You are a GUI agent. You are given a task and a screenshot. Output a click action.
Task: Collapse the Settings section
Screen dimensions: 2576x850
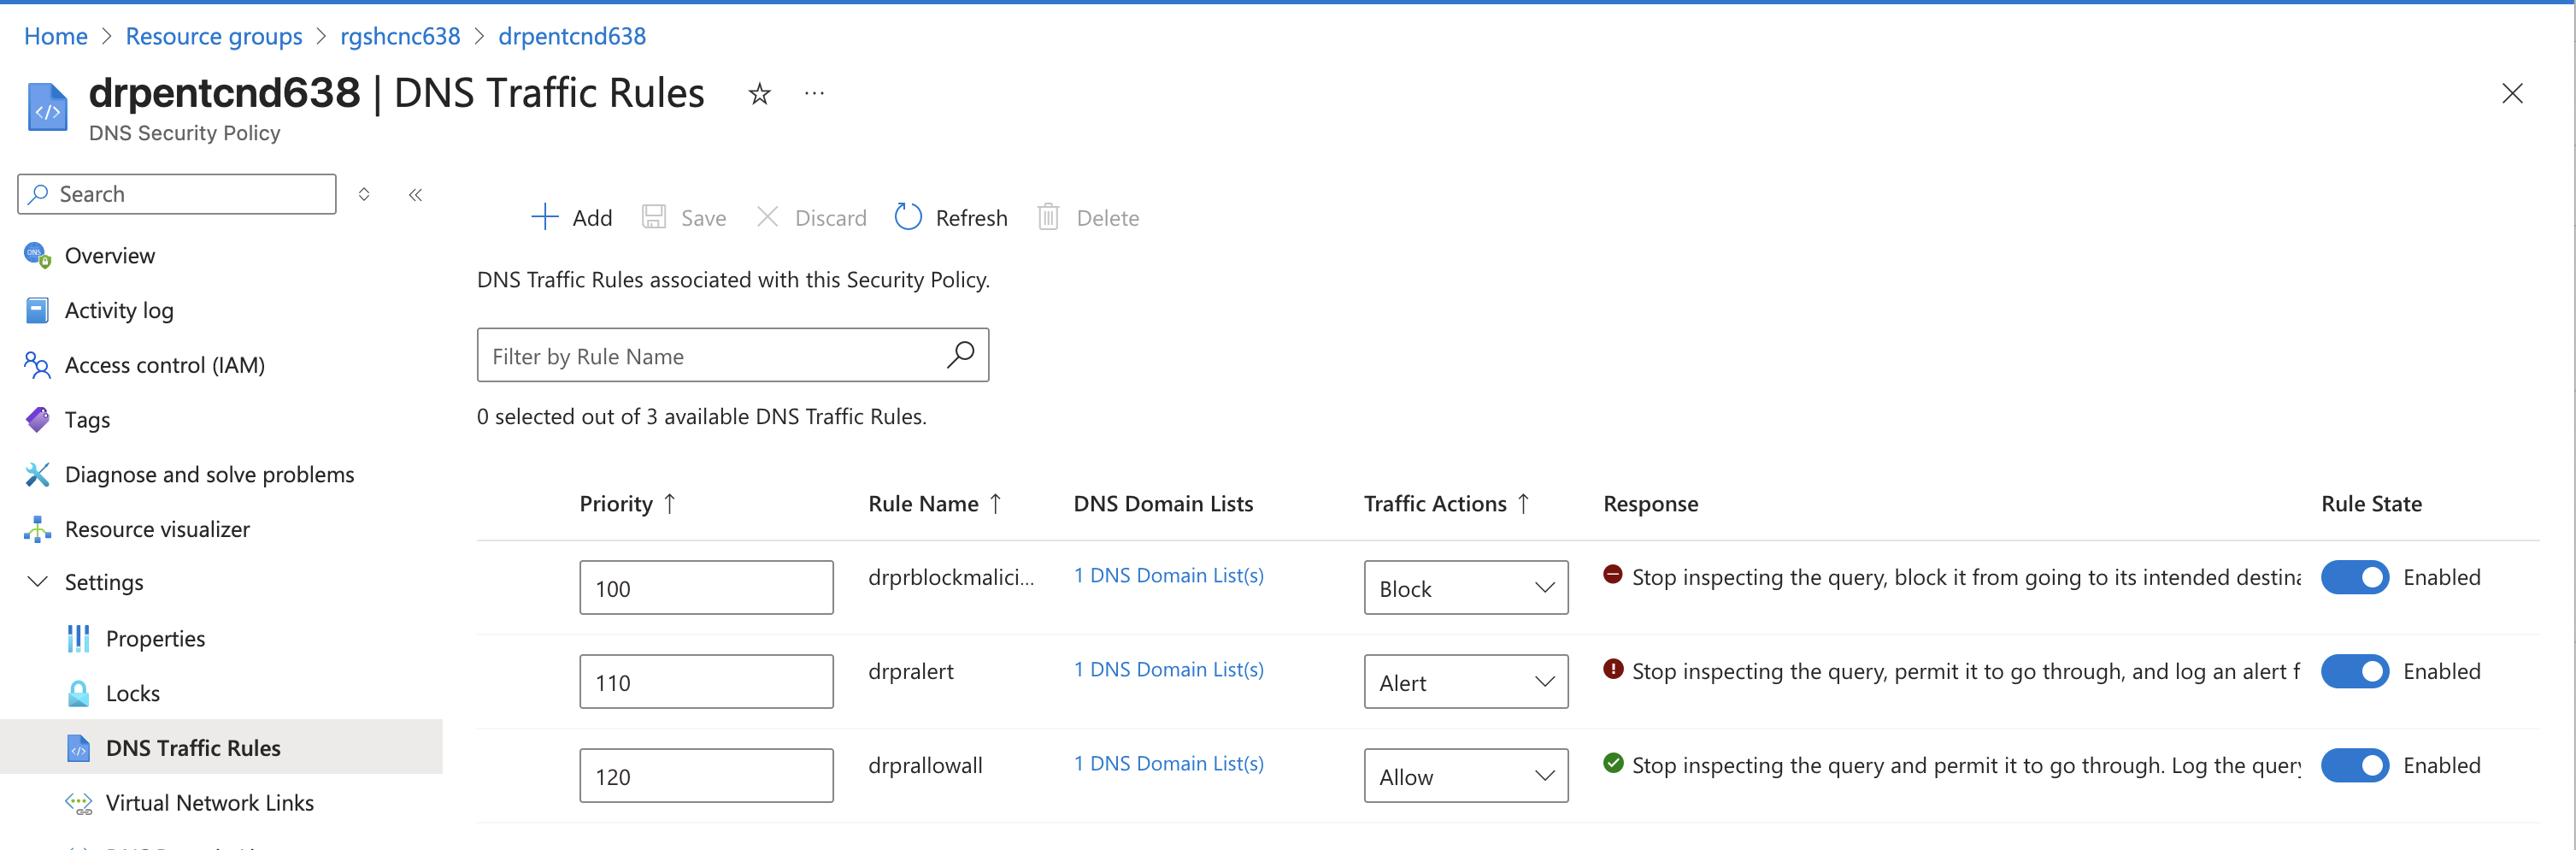[38, 581]
